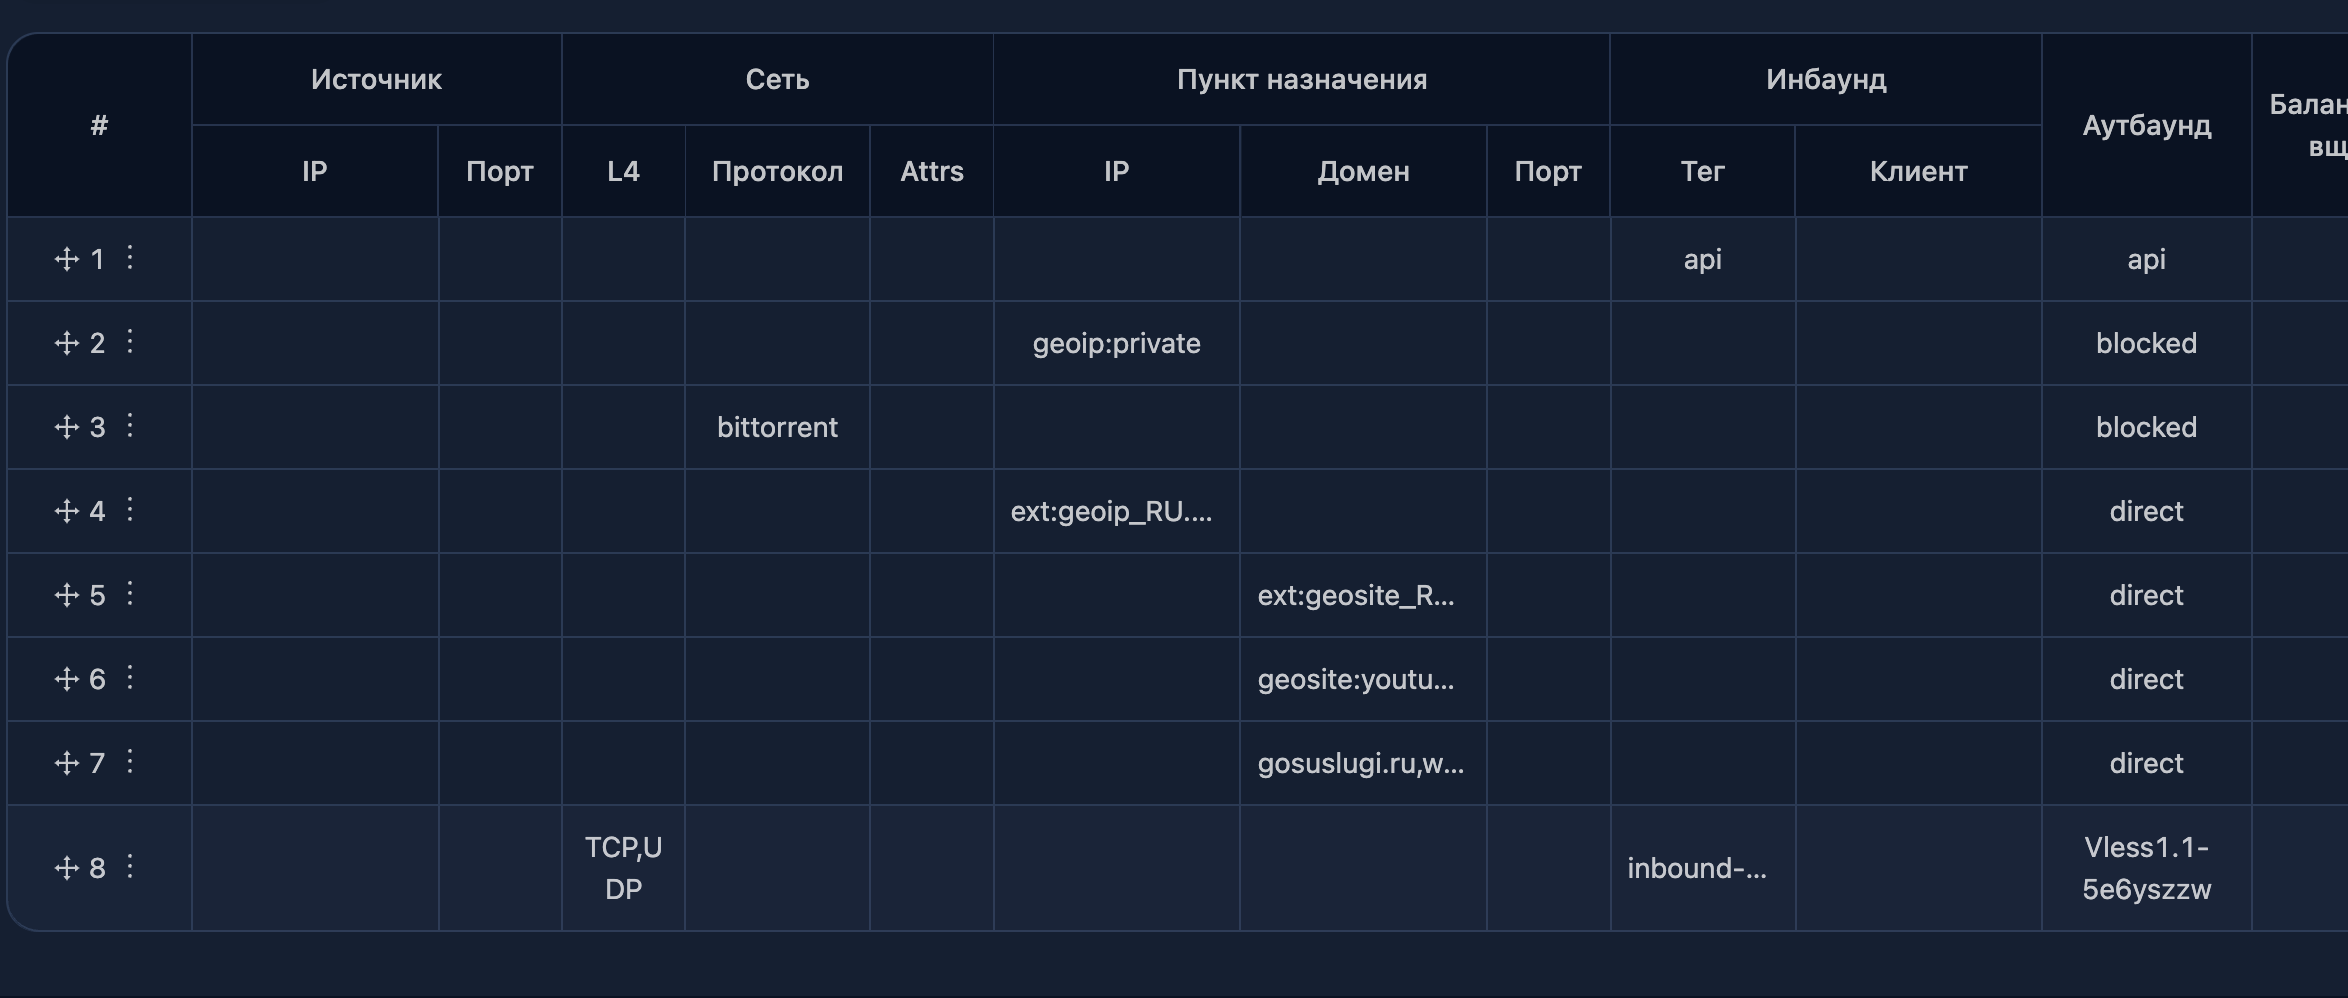Click the move handle icon of rule 7

(x=67, y=764)
